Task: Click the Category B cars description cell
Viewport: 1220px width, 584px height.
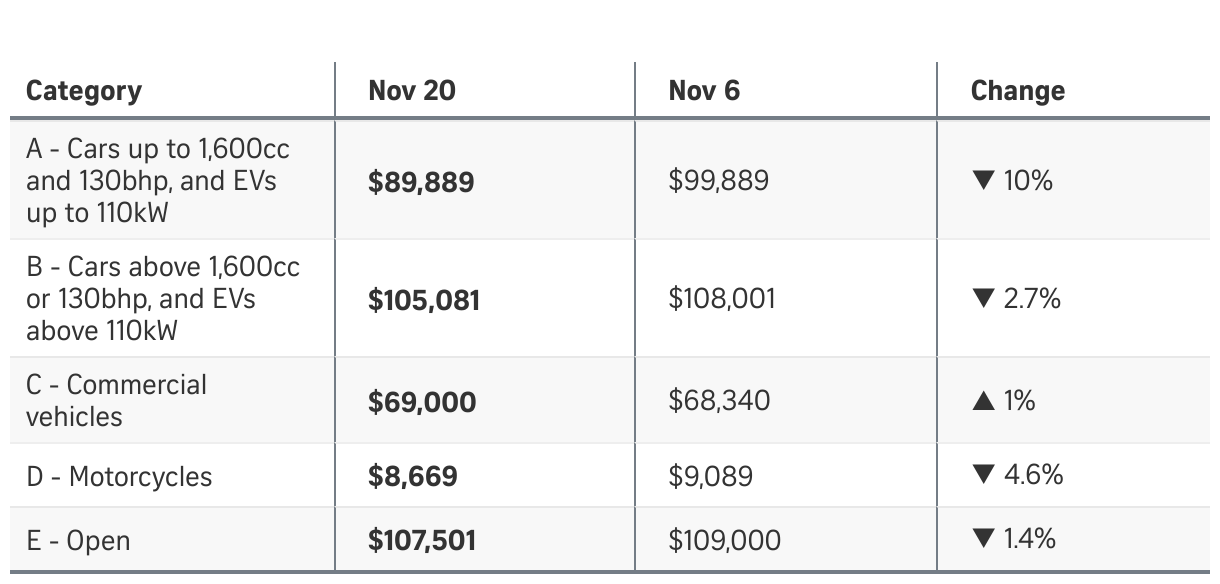Action: pos(162,298)
